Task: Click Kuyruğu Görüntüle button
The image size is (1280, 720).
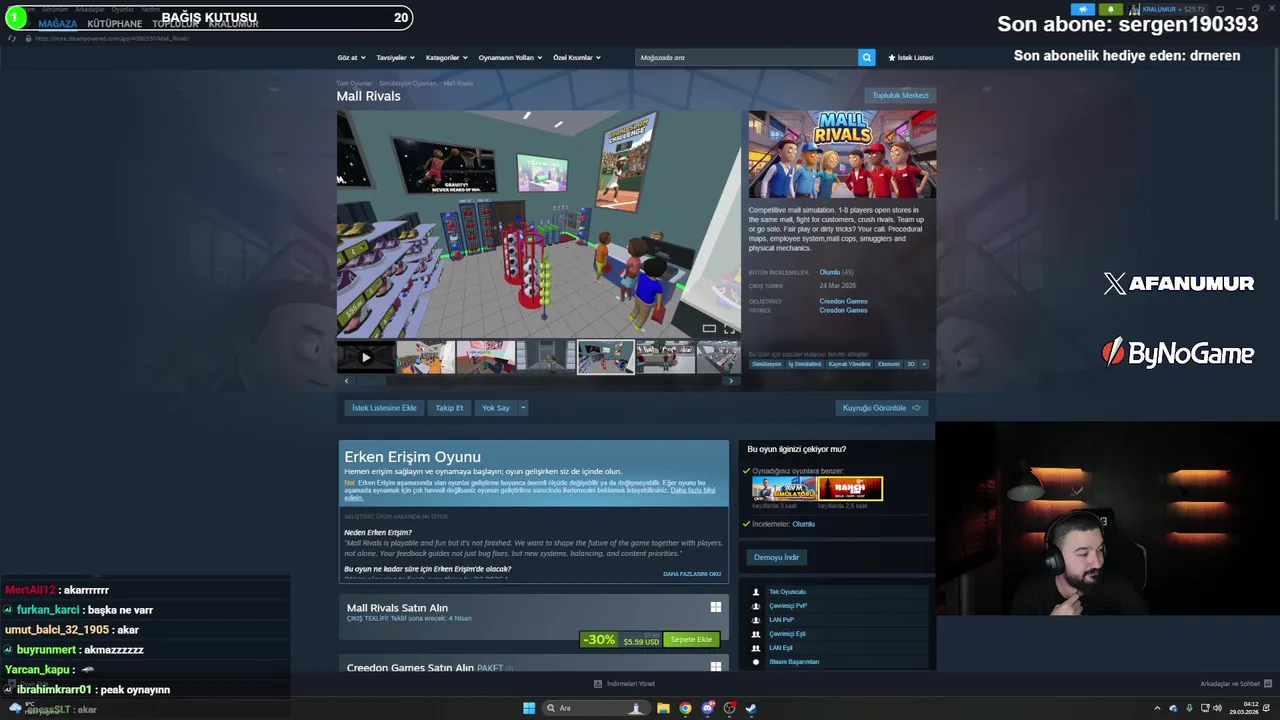Action: (881, 407)
